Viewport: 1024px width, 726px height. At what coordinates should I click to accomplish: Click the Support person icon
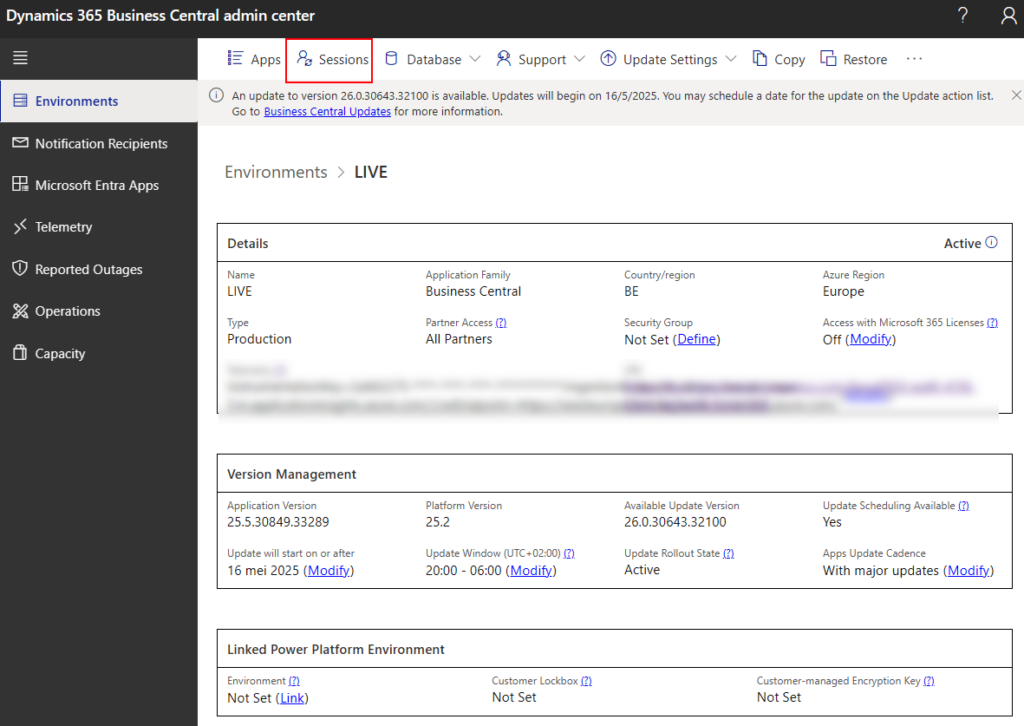click(504, 59)
